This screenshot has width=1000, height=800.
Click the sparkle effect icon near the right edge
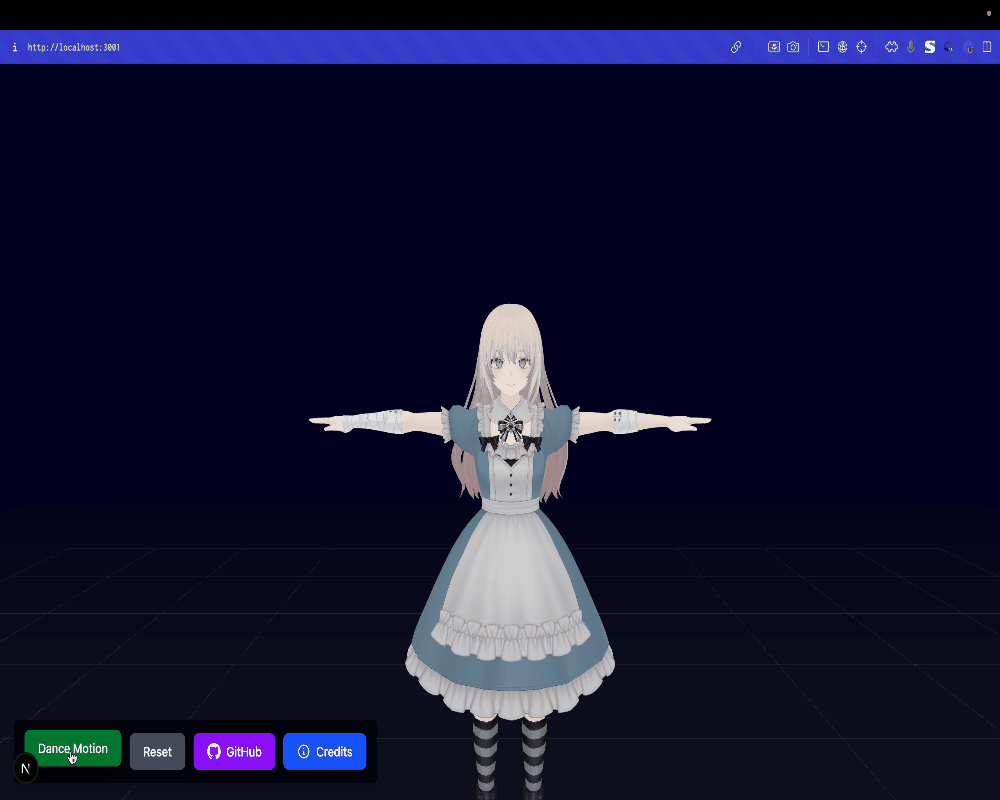click(966, 46)
